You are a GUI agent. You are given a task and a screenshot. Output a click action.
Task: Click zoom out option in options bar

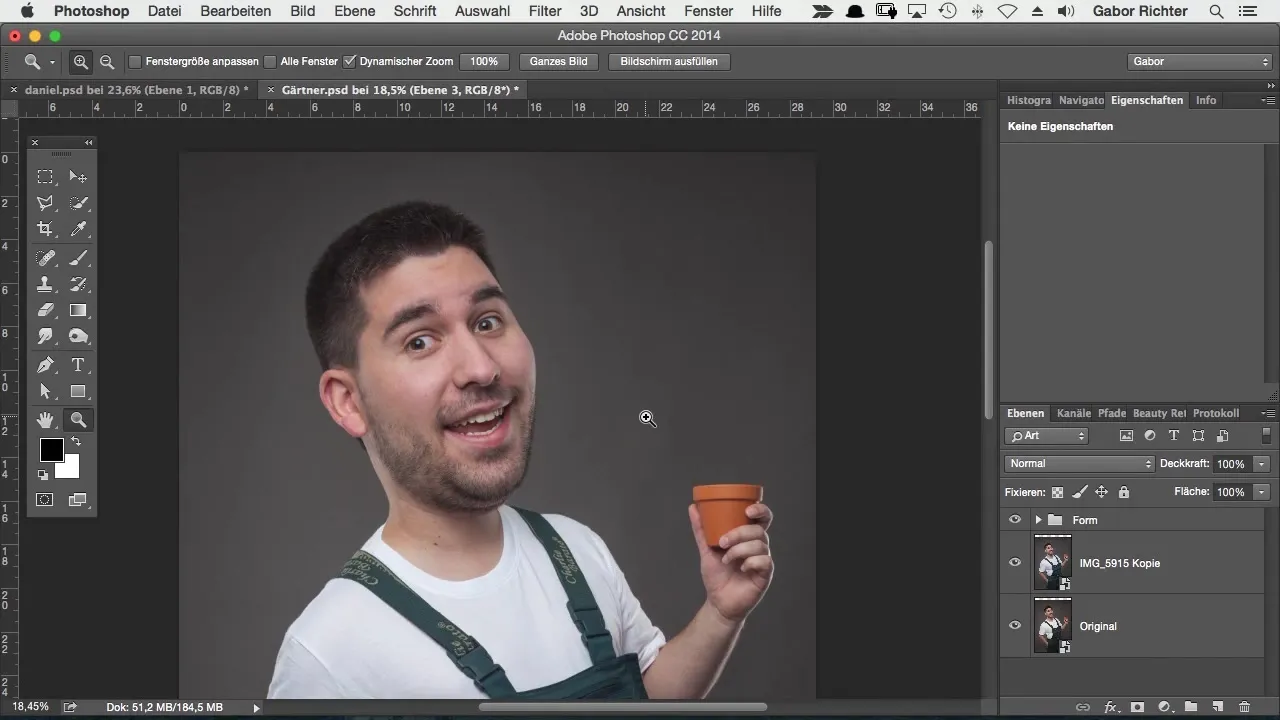coord(106,61)
